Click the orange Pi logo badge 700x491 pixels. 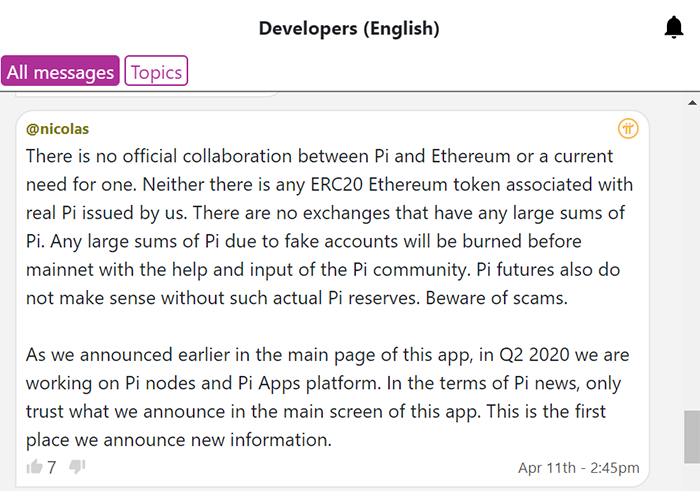[x=628, y=129]
